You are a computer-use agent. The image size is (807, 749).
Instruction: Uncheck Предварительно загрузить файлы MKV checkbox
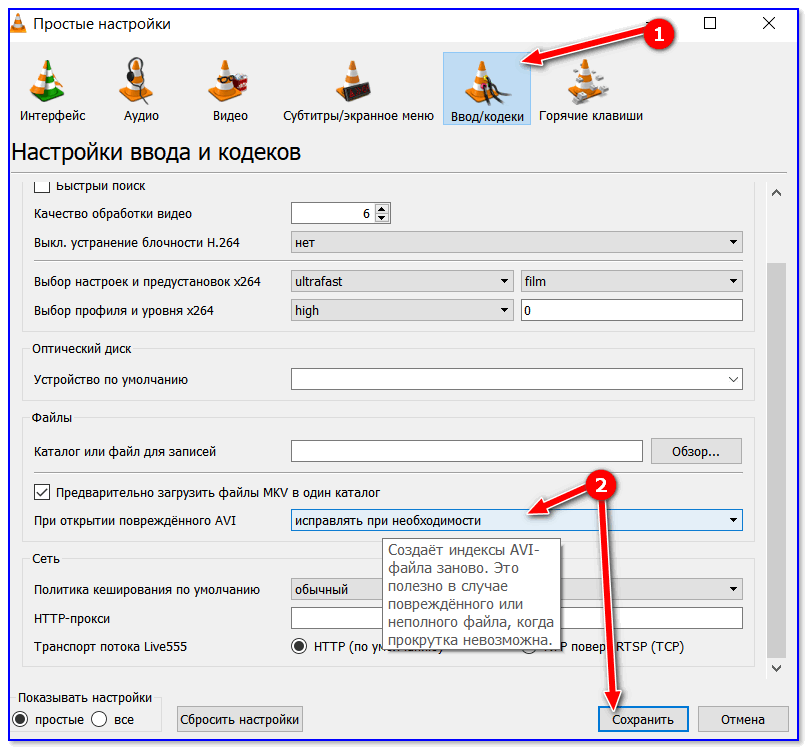coord(42,492)
